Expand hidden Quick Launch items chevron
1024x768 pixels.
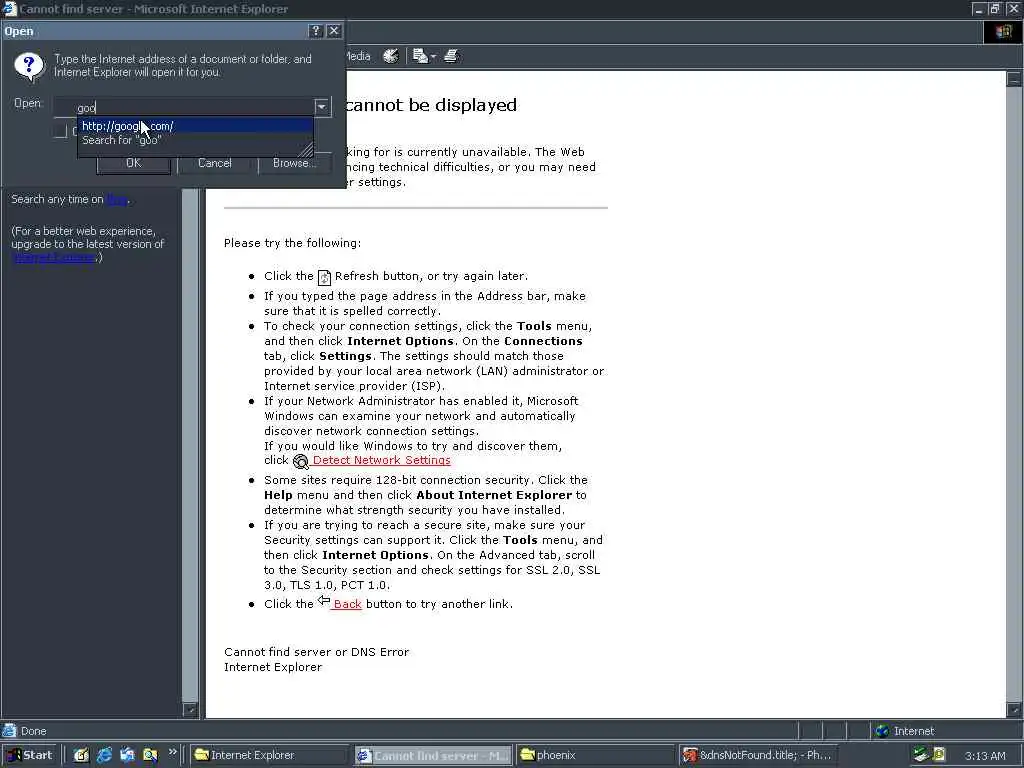pyautogui.click(x=172, y=752)
